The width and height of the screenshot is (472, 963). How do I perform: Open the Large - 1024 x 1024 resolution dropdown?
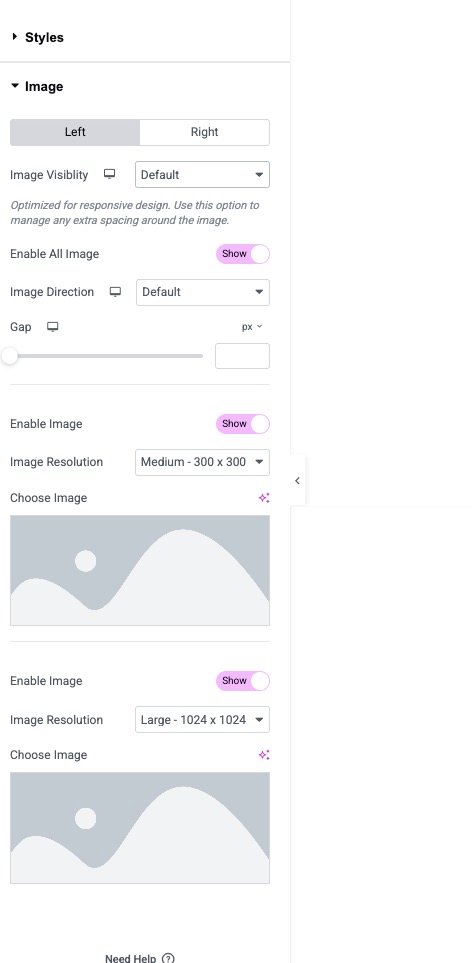coord(202,719)
